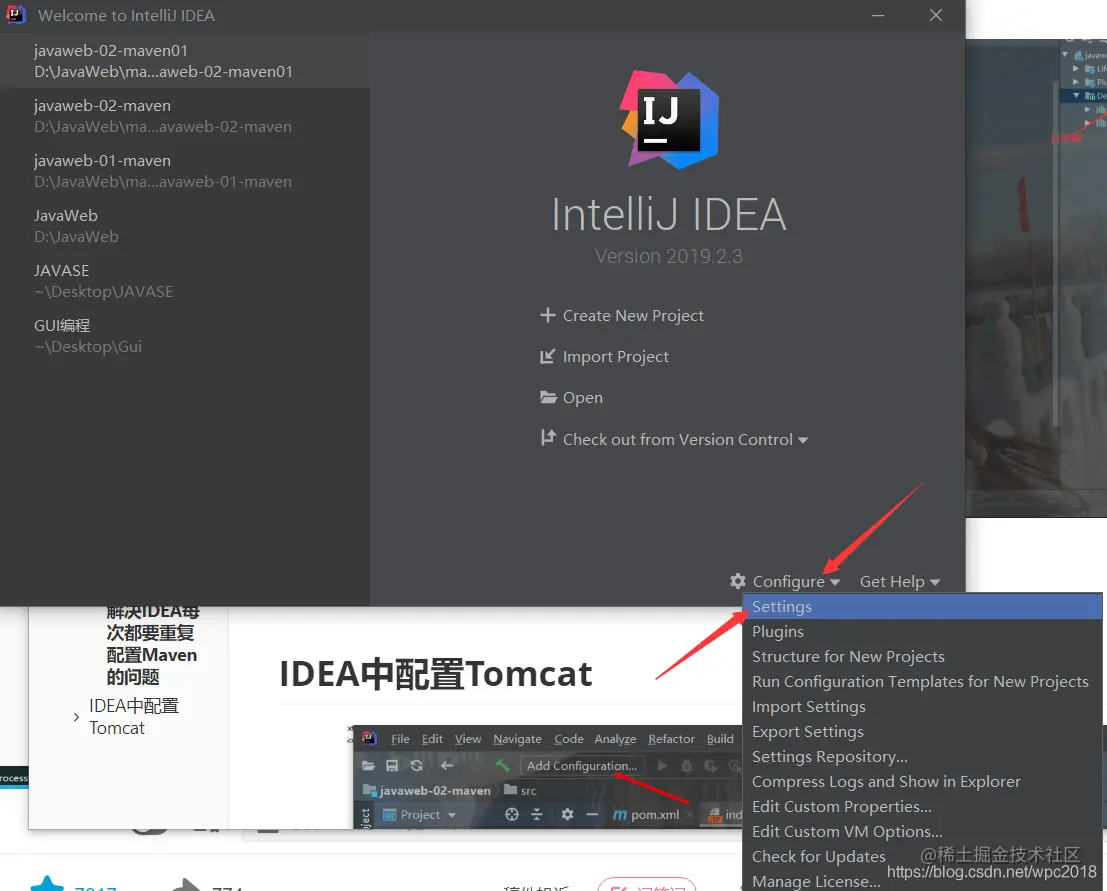This screenshot has height=891, width=1107.
Task: Choose Run Configuration Templates for New Projects
Action: coord(922,681)
